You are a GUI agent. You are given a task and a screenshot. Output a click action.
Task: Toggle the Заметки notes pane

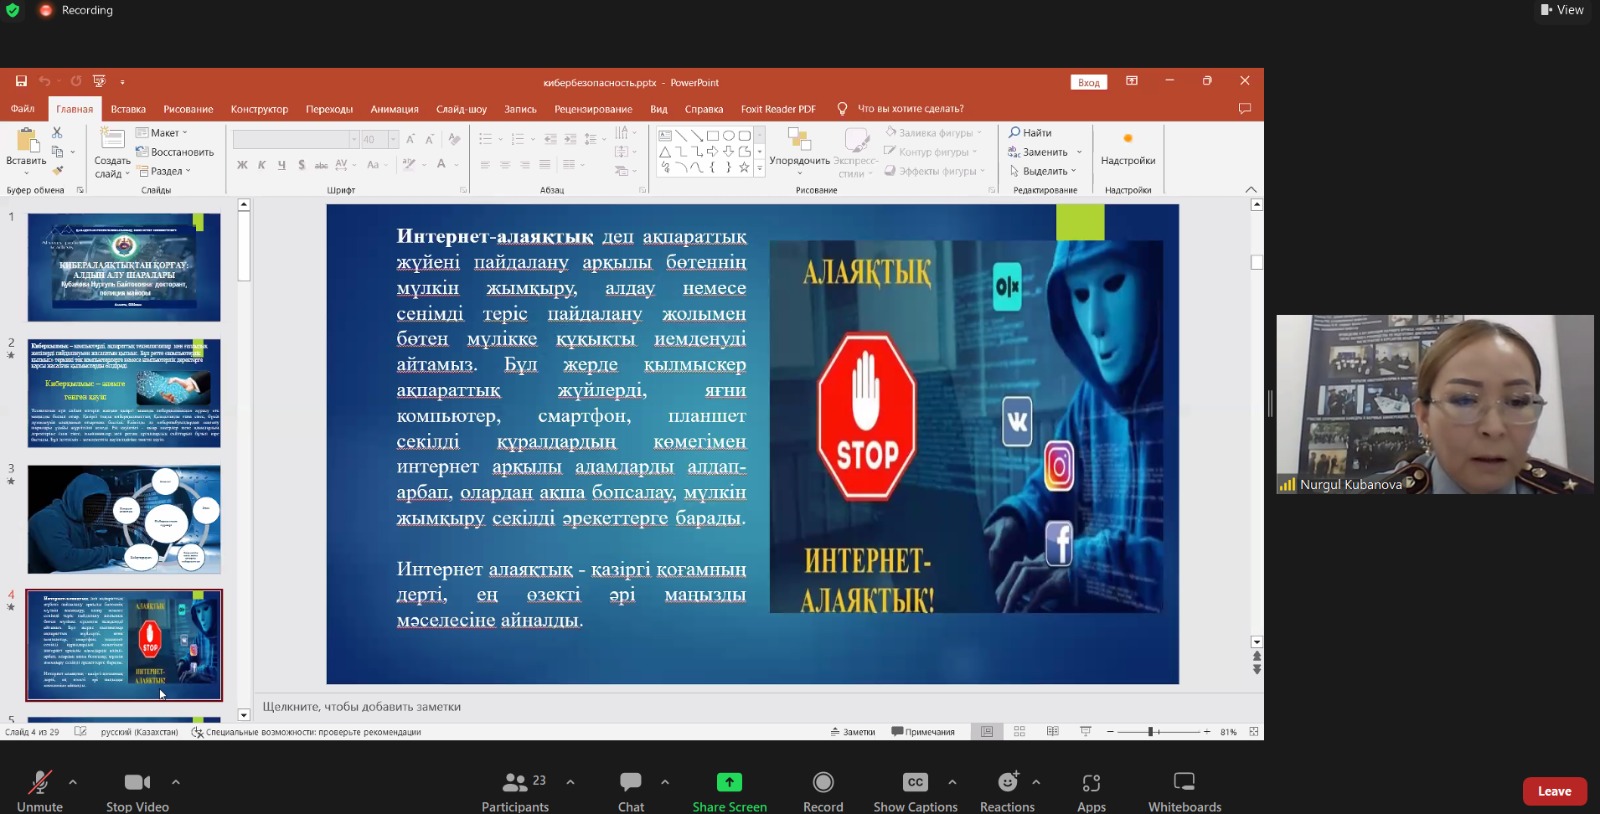click(x=853, y=732)
